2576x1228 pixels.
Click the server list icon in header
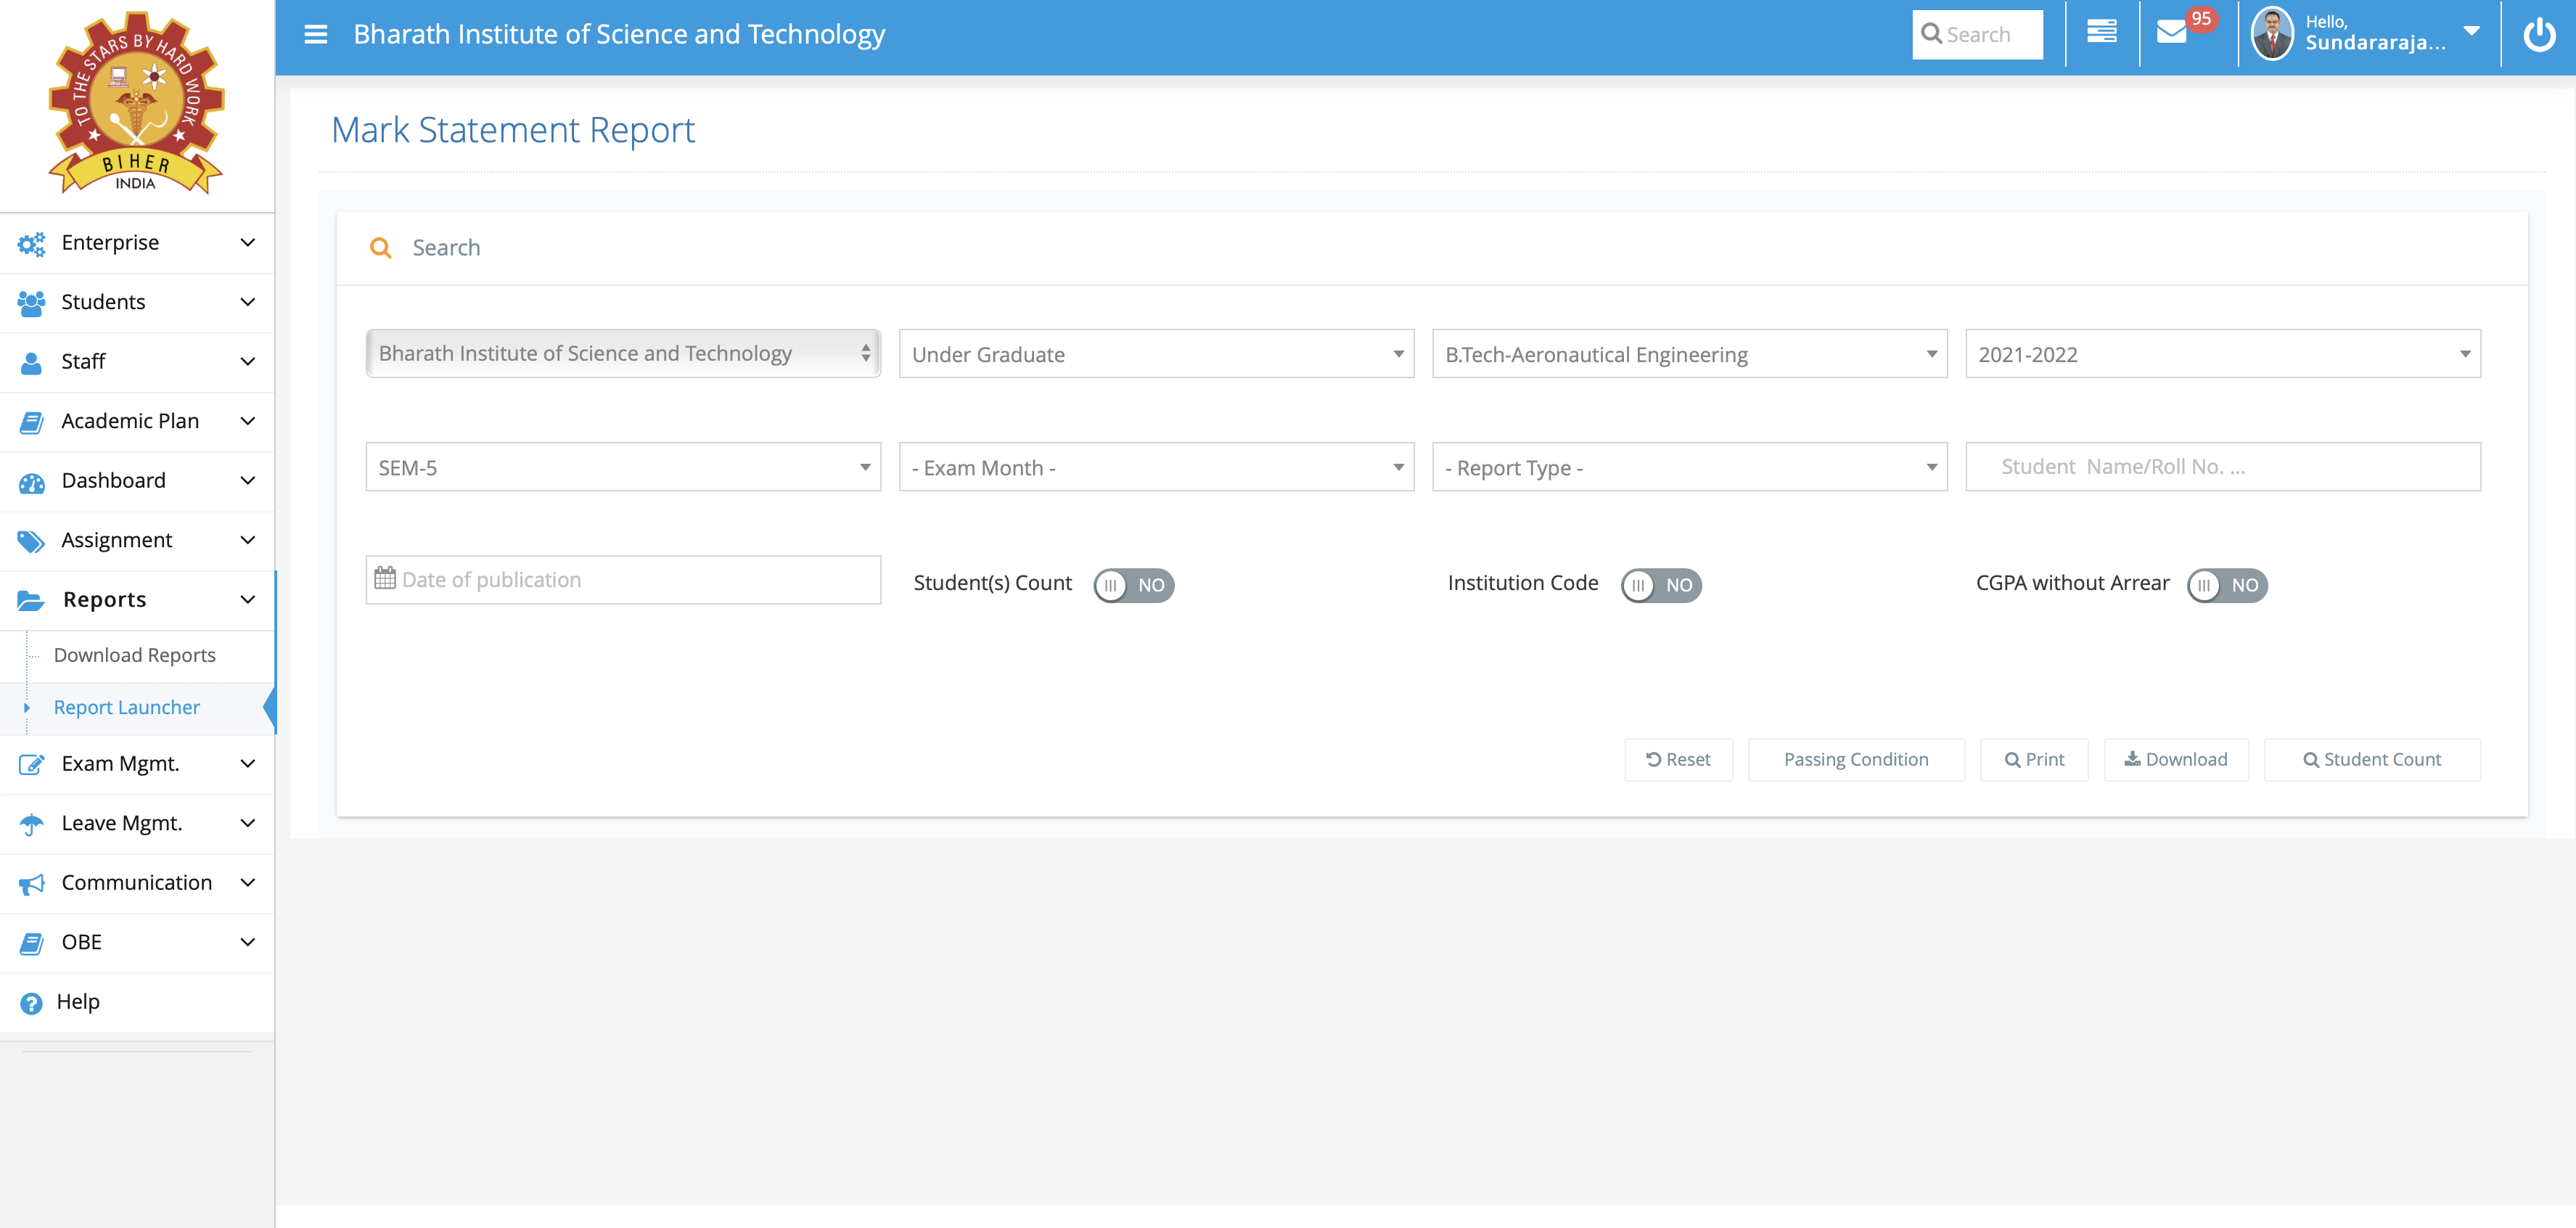2101,33
